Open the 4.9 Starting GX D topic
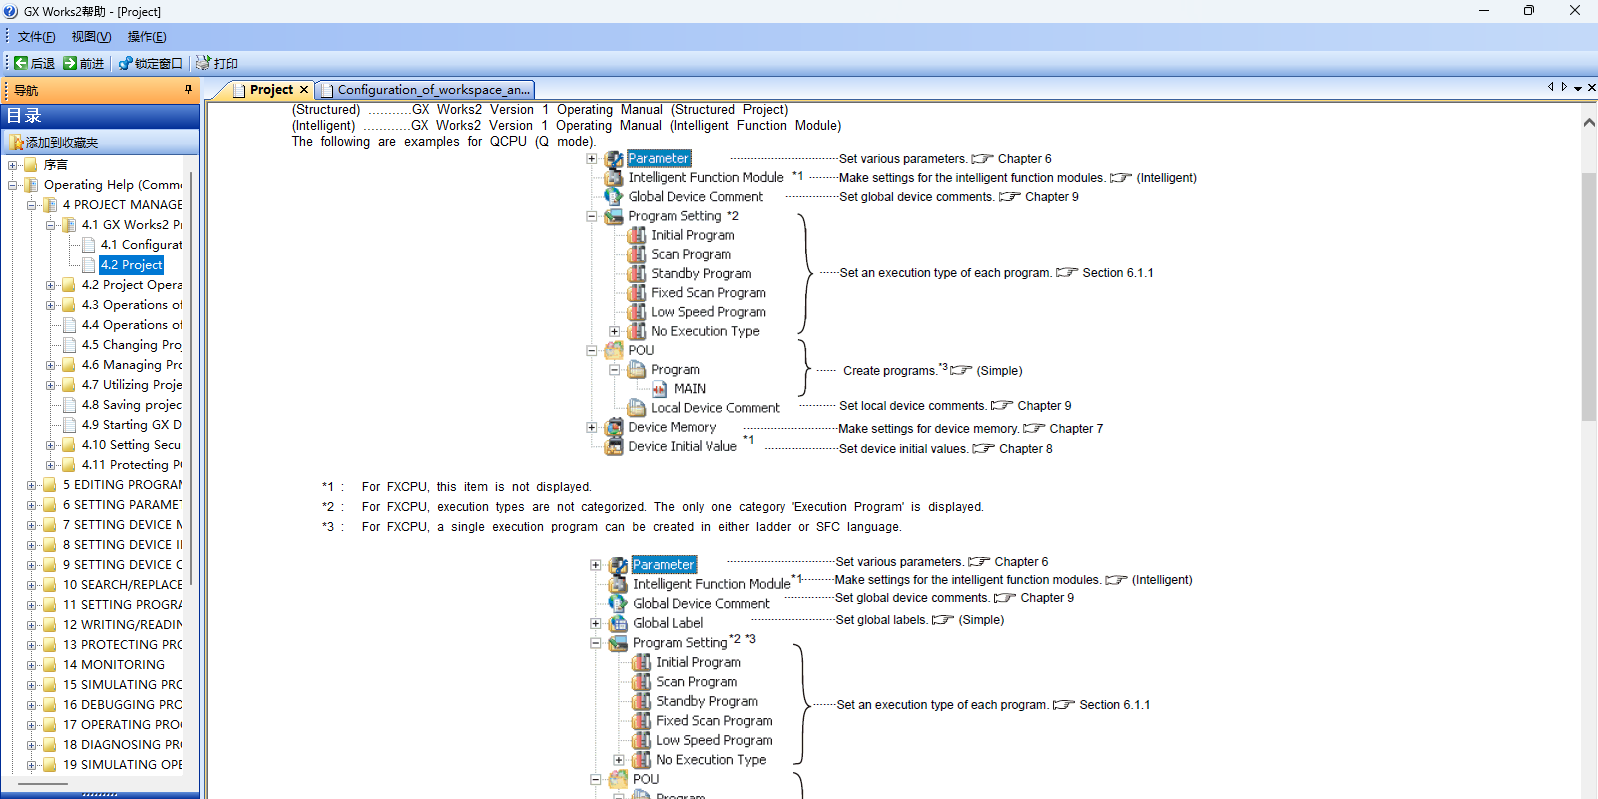Viewport: 1598px width, 799px height. tap(132, 425)
